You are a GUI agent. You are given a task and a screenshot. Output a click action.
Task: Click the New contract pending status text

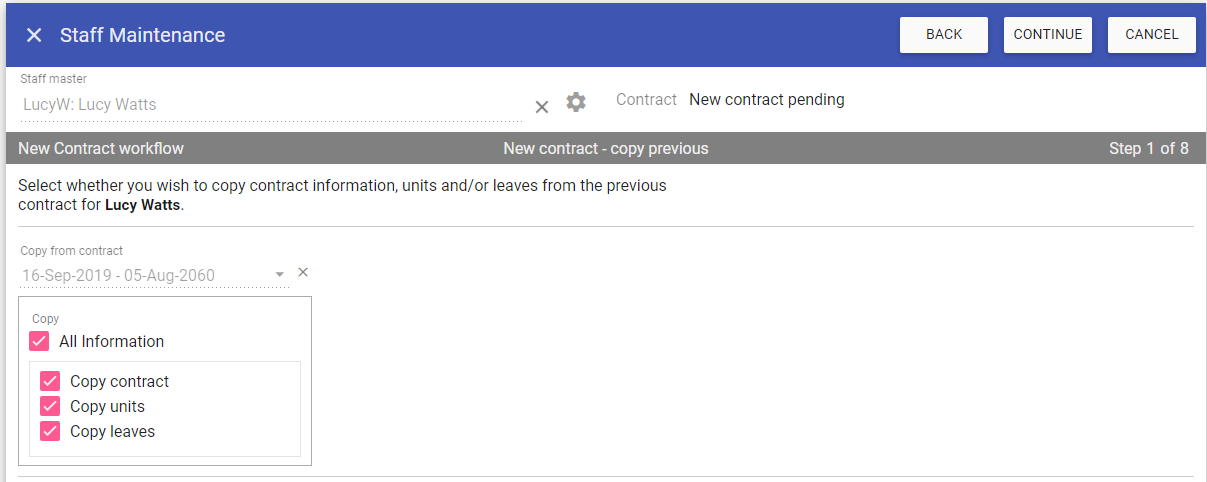click(x=766, y=100)
